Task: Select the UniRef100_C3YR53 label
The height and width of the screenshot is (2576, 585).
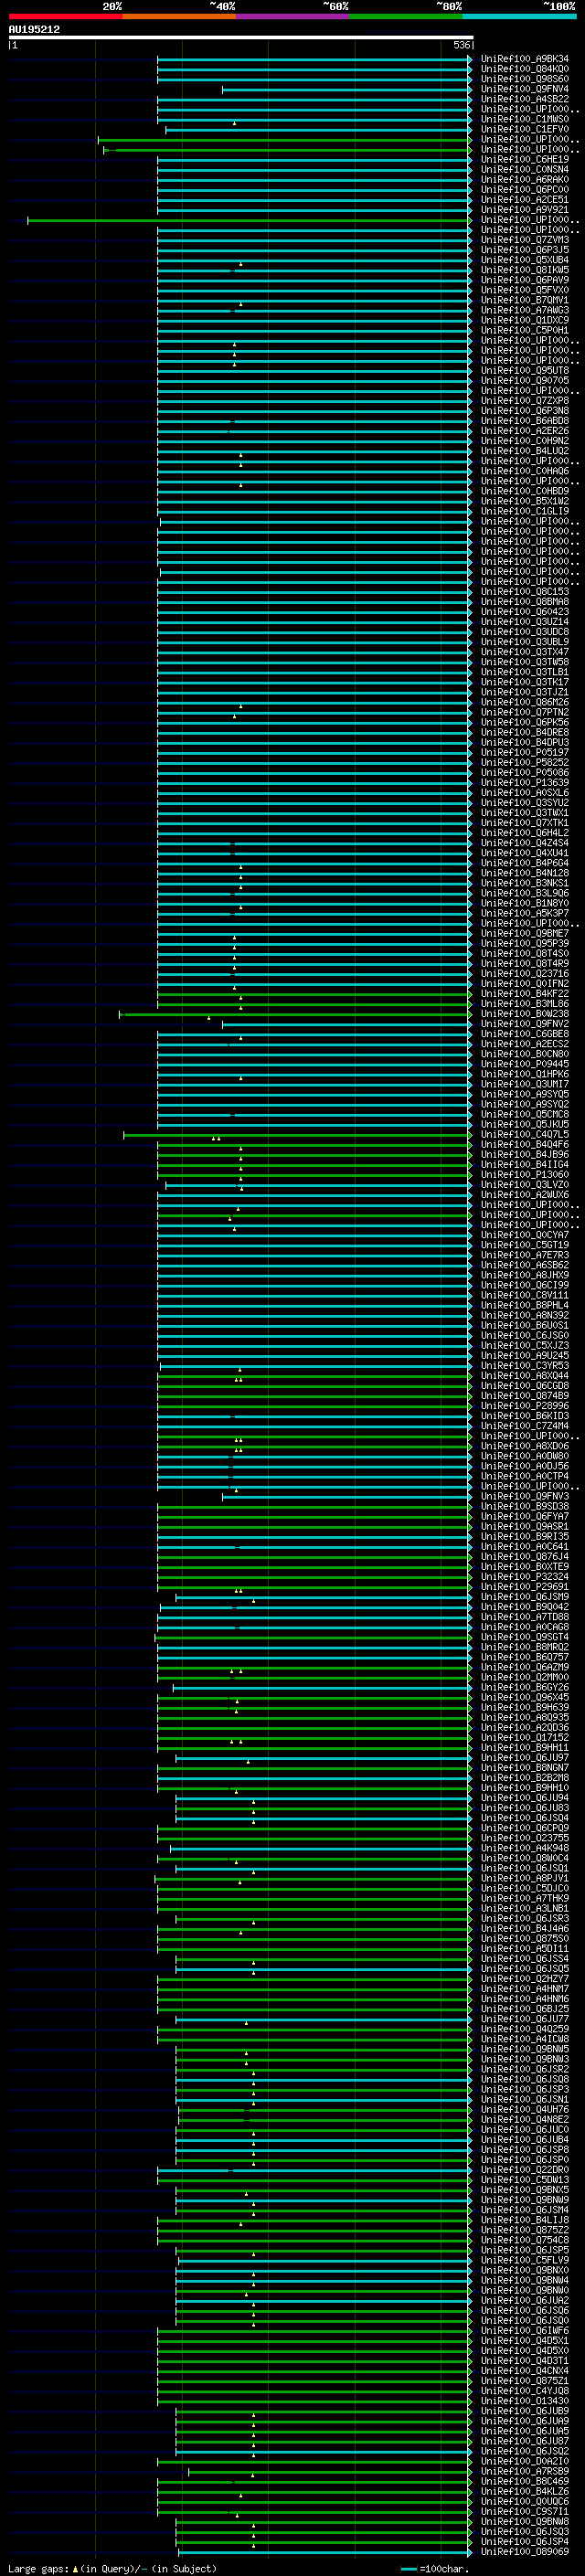Action: coord(524,1365)
